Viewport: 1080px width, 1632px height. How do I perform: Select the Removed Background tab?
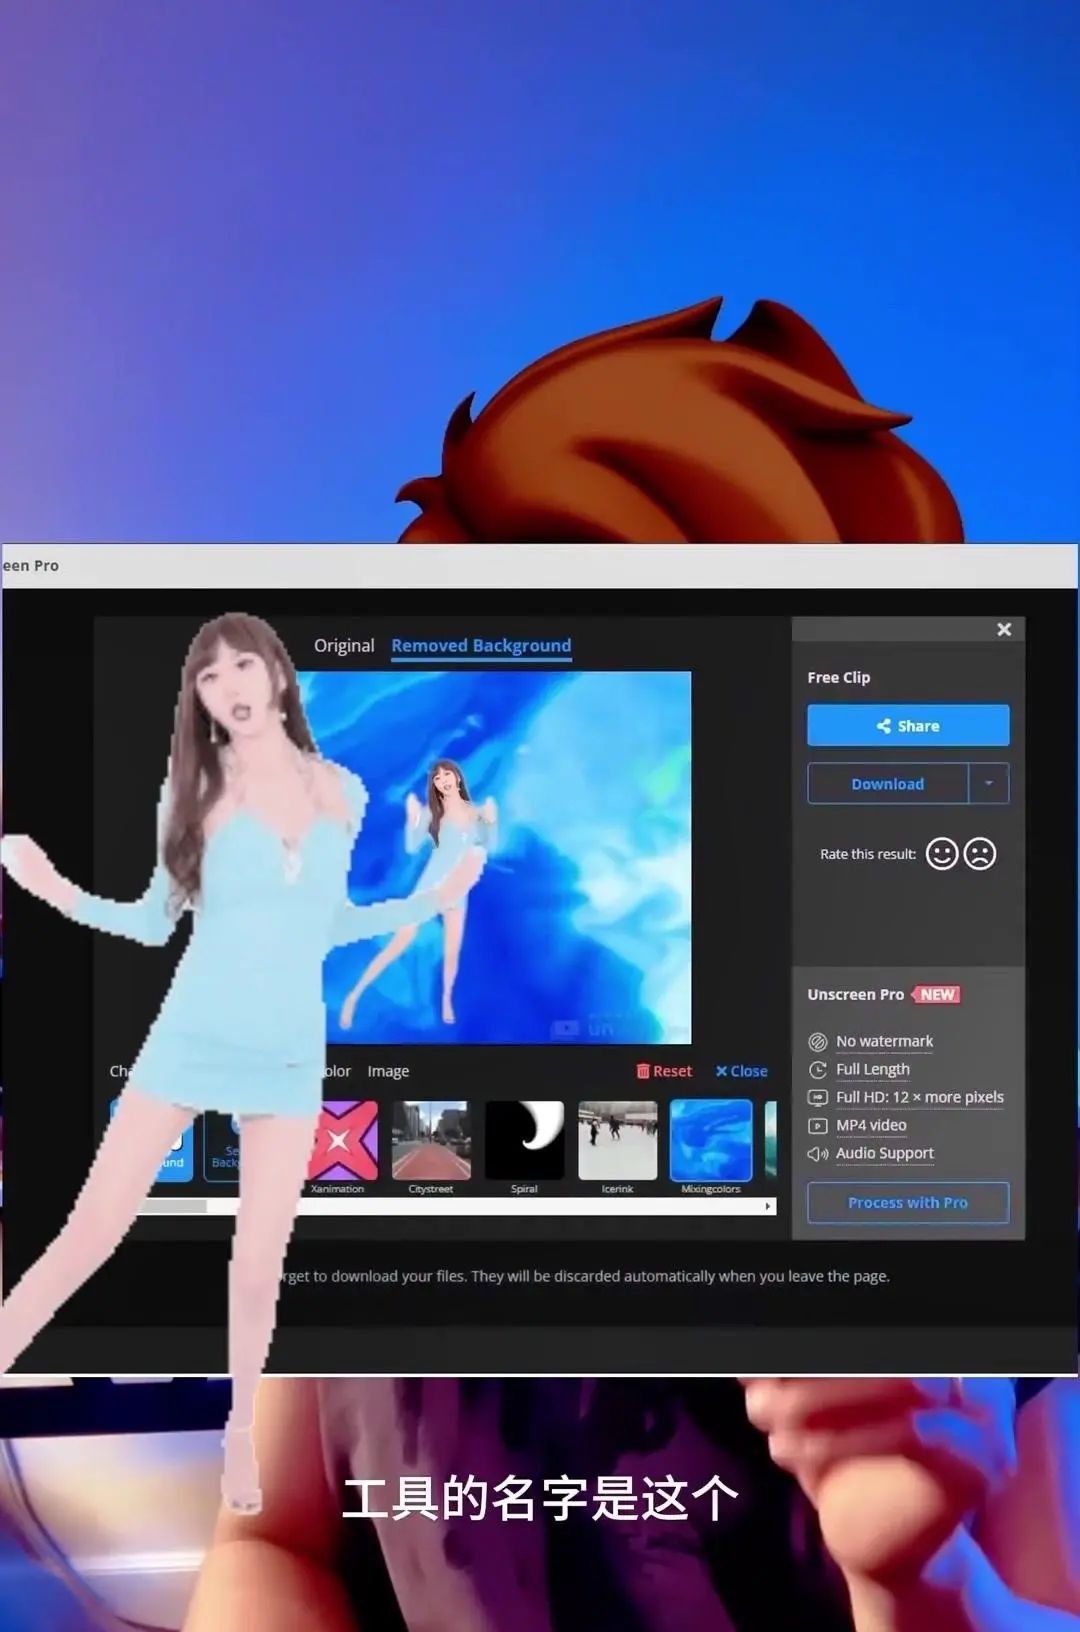click(481, 646)
